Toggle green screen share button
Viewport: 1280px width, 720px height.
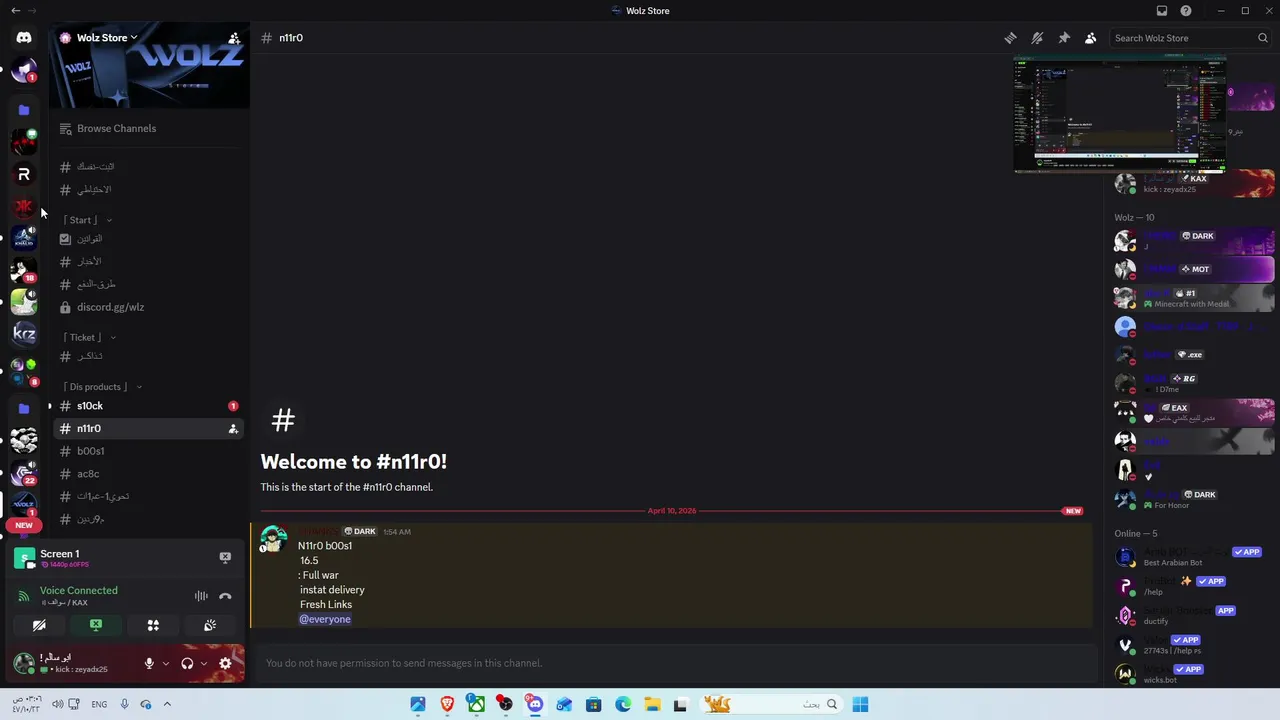coord(96,625)
